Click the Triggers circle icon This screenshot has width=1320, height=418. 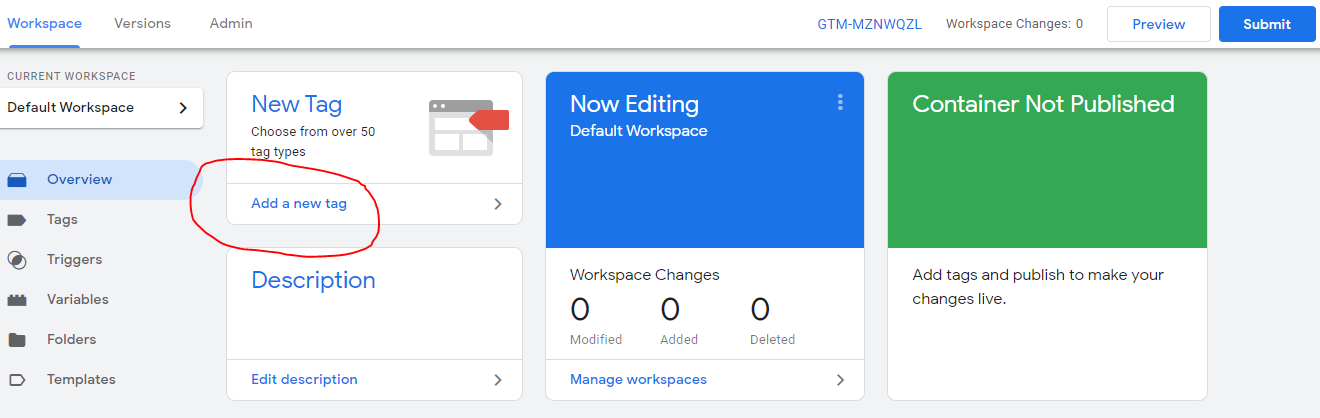point(17,260)
